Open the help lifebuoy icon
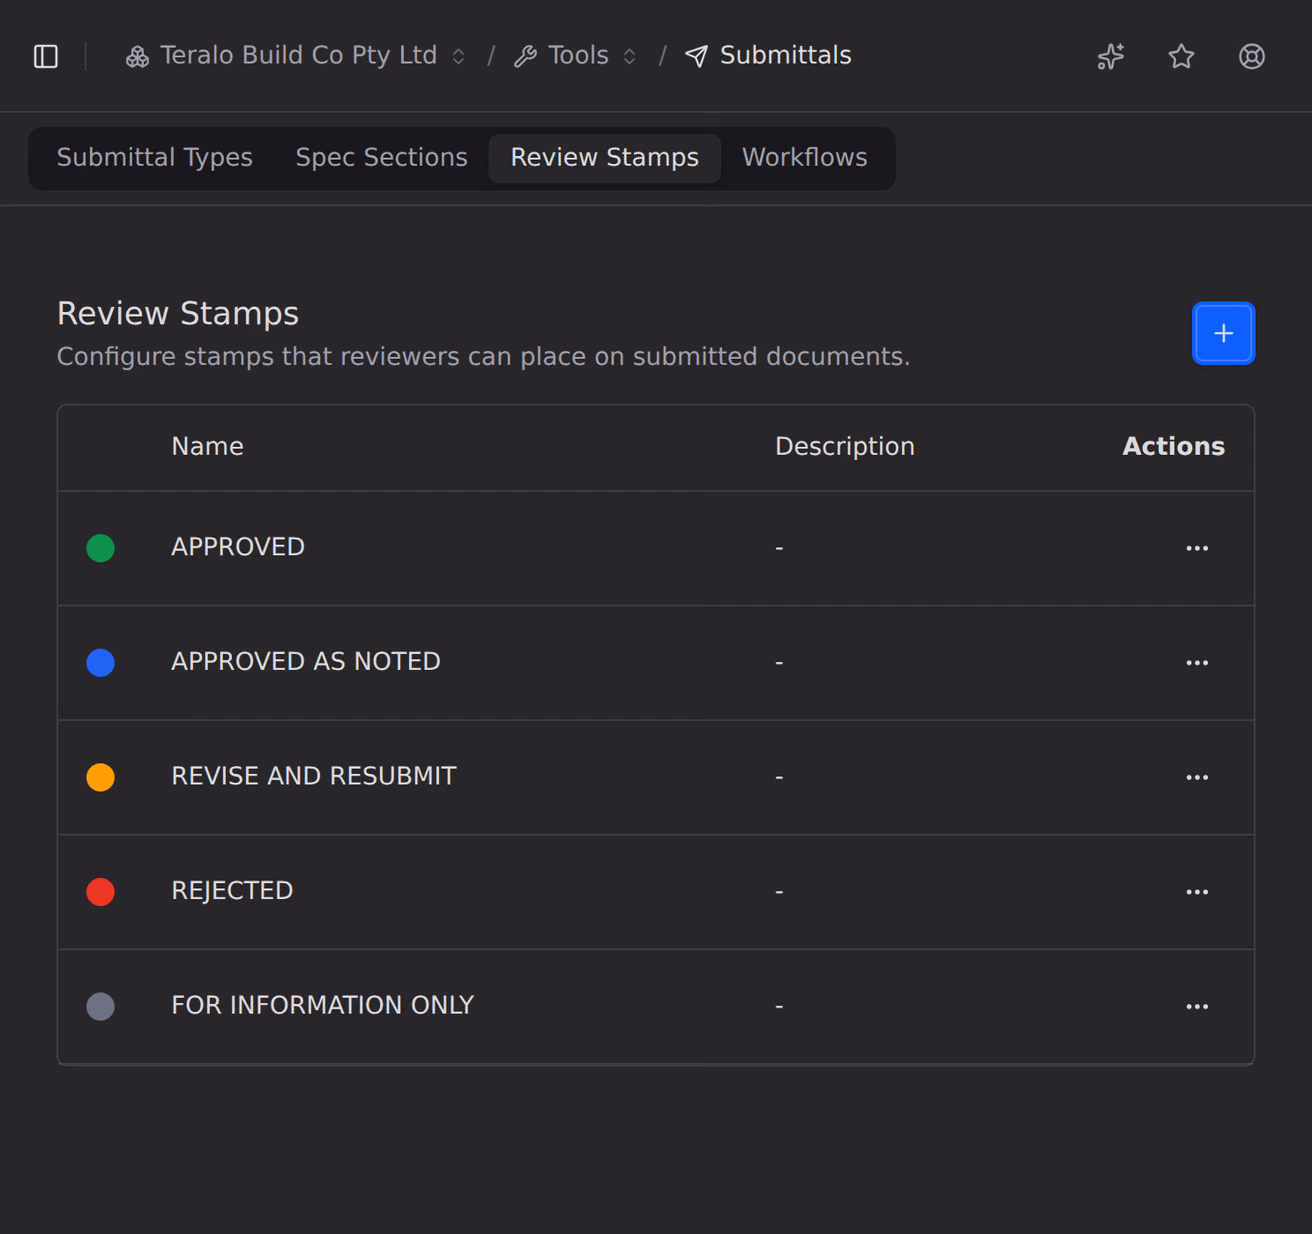The height and width of the screenshot is (1234, 1312). tap(1252, 56)
